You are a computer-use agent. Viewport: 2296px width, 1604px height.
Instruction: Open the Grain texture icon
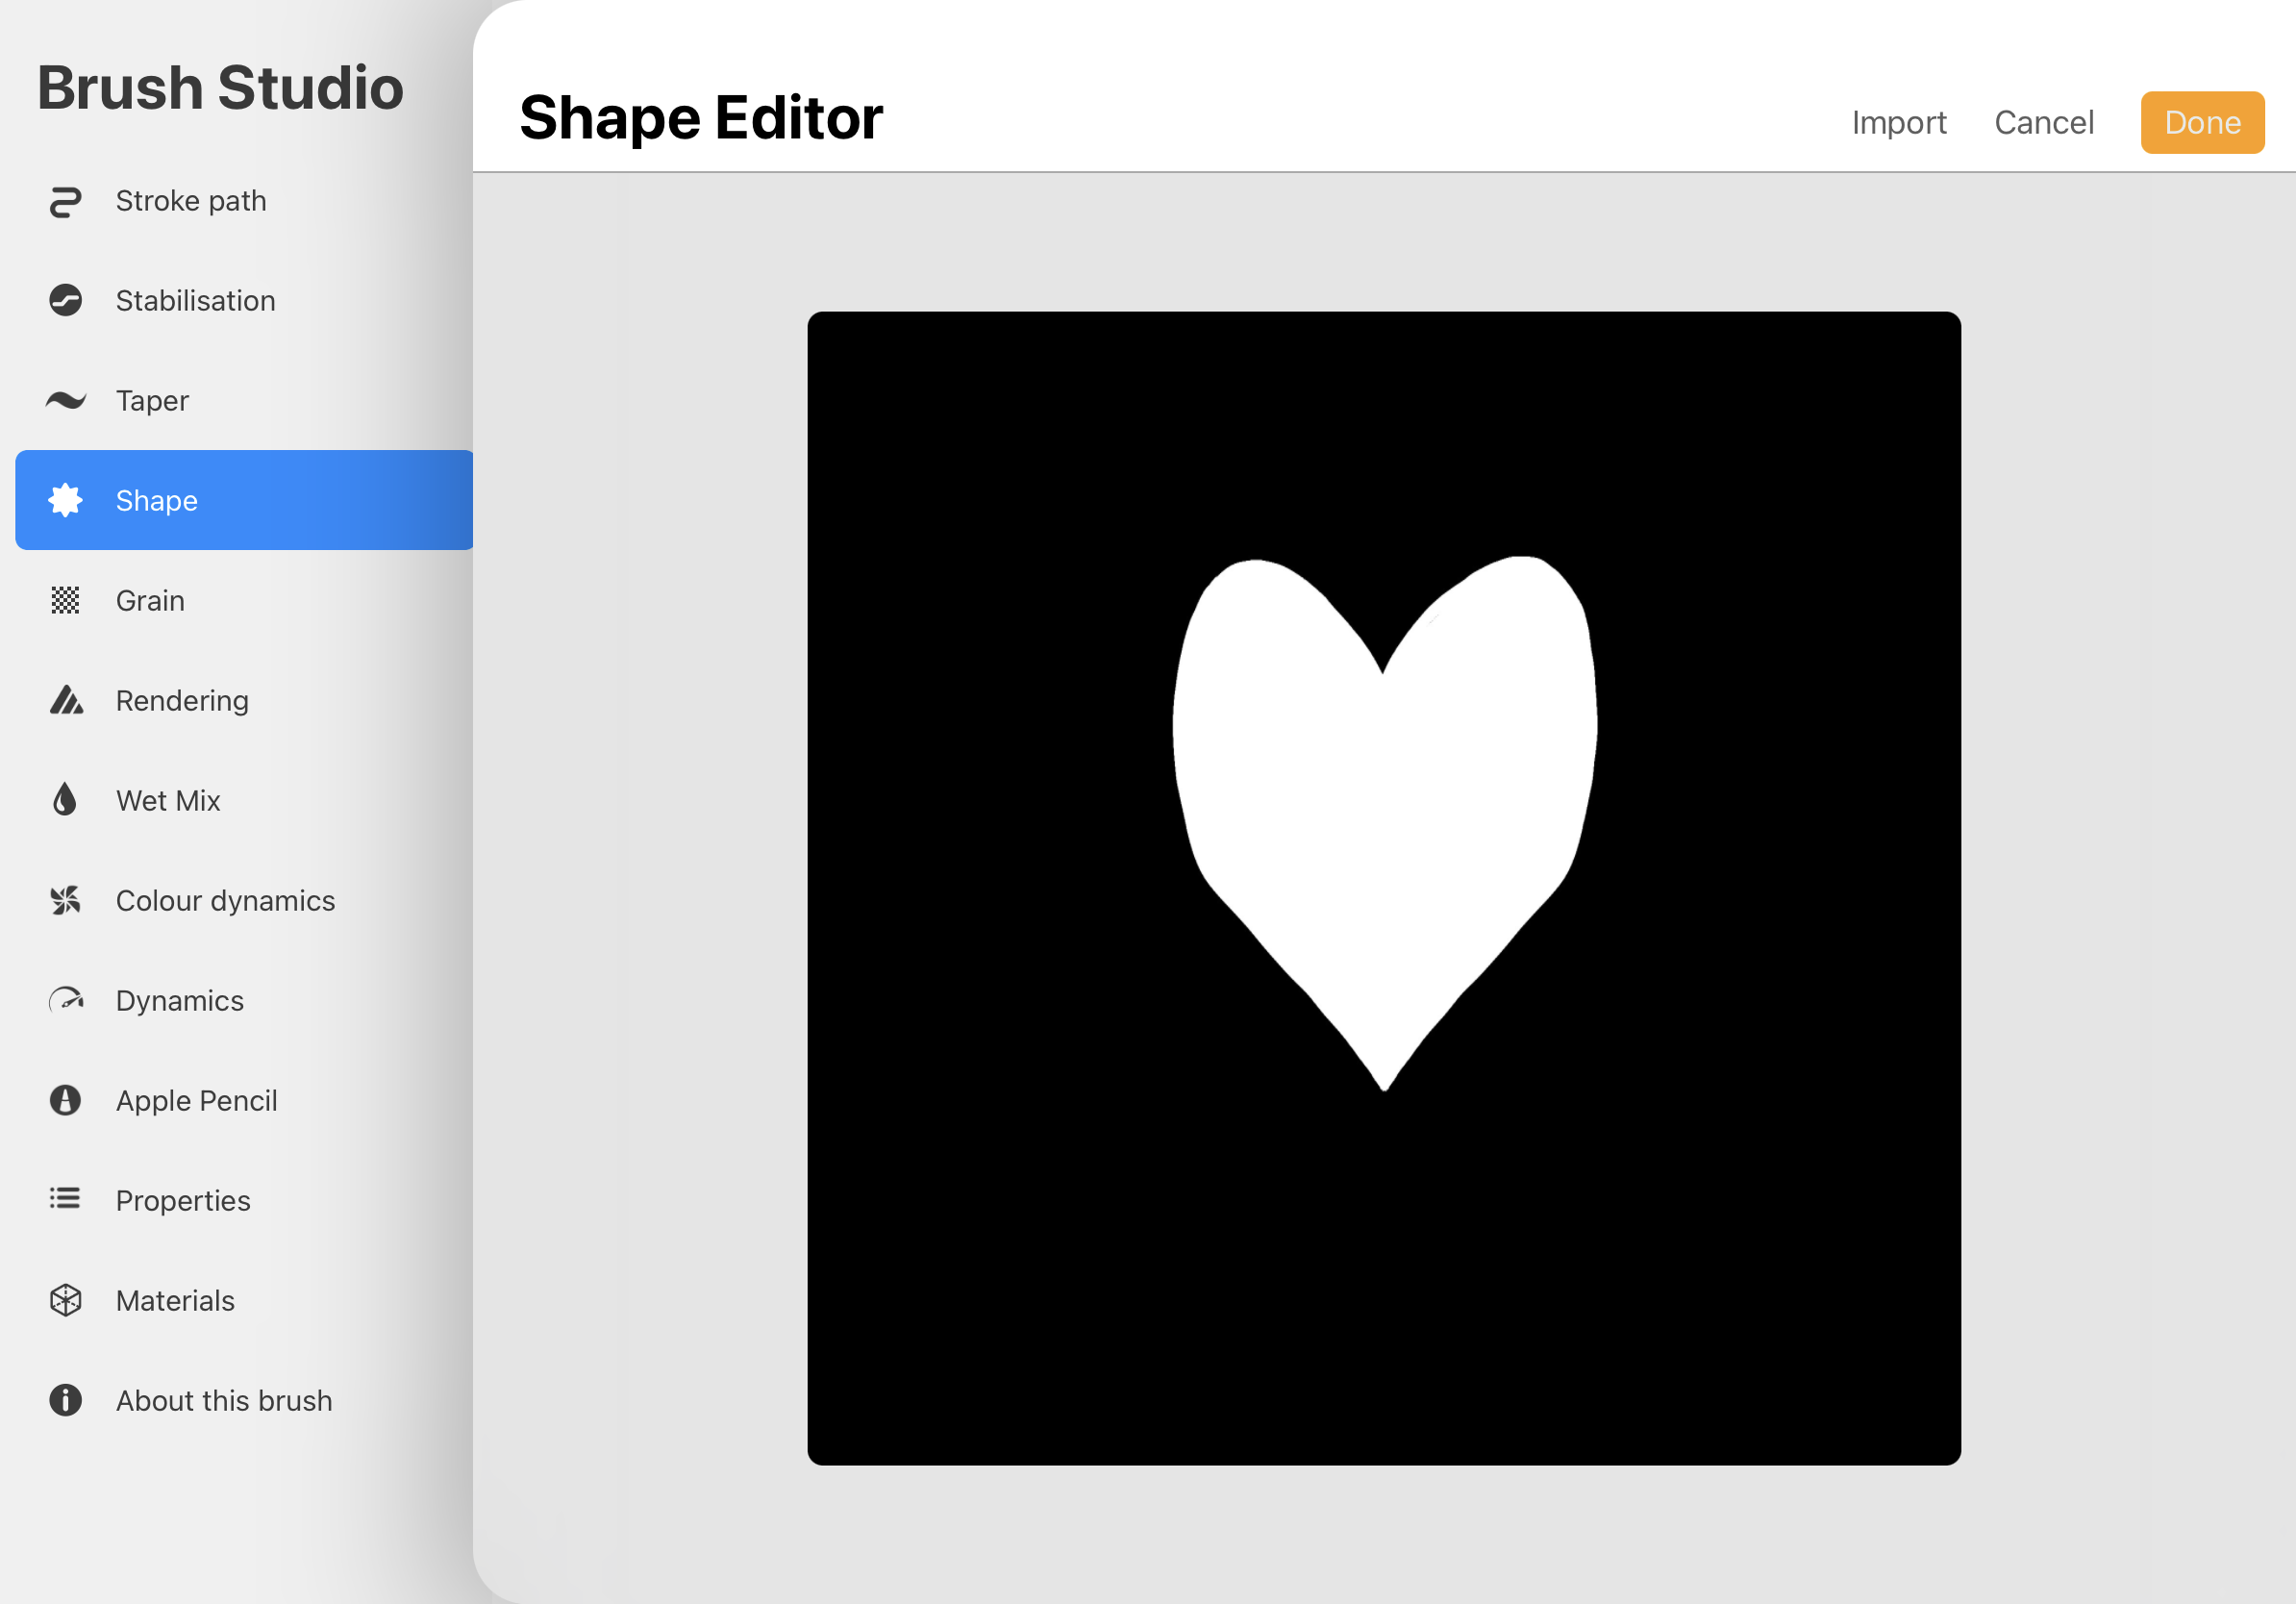tap(64, 600)
